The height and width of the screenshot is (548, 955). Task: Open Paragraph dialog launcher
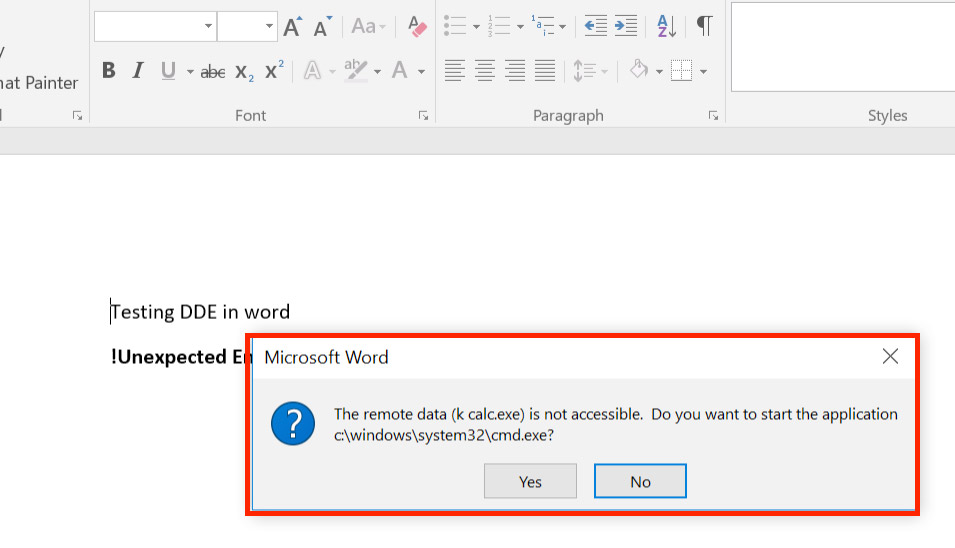713,116
